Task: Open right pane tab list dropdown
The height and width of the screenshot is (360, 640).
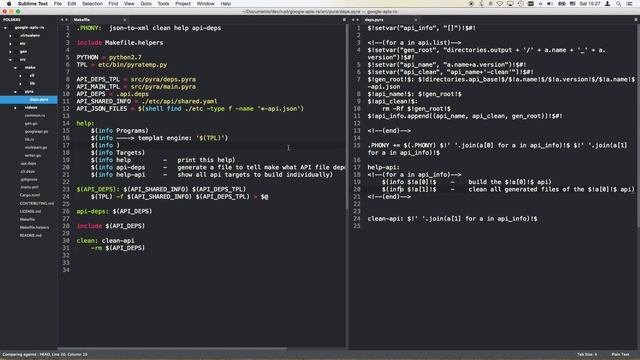Action: [636, 20]
